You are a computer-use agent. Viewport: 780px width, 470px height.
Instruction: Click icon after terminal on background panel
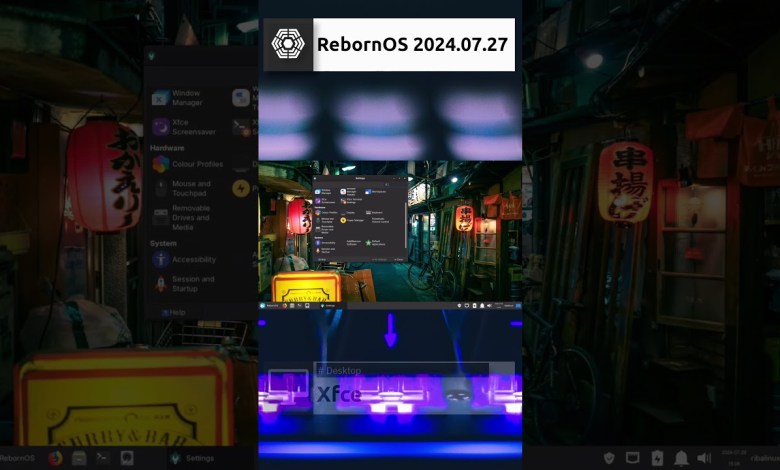point(127,458)
